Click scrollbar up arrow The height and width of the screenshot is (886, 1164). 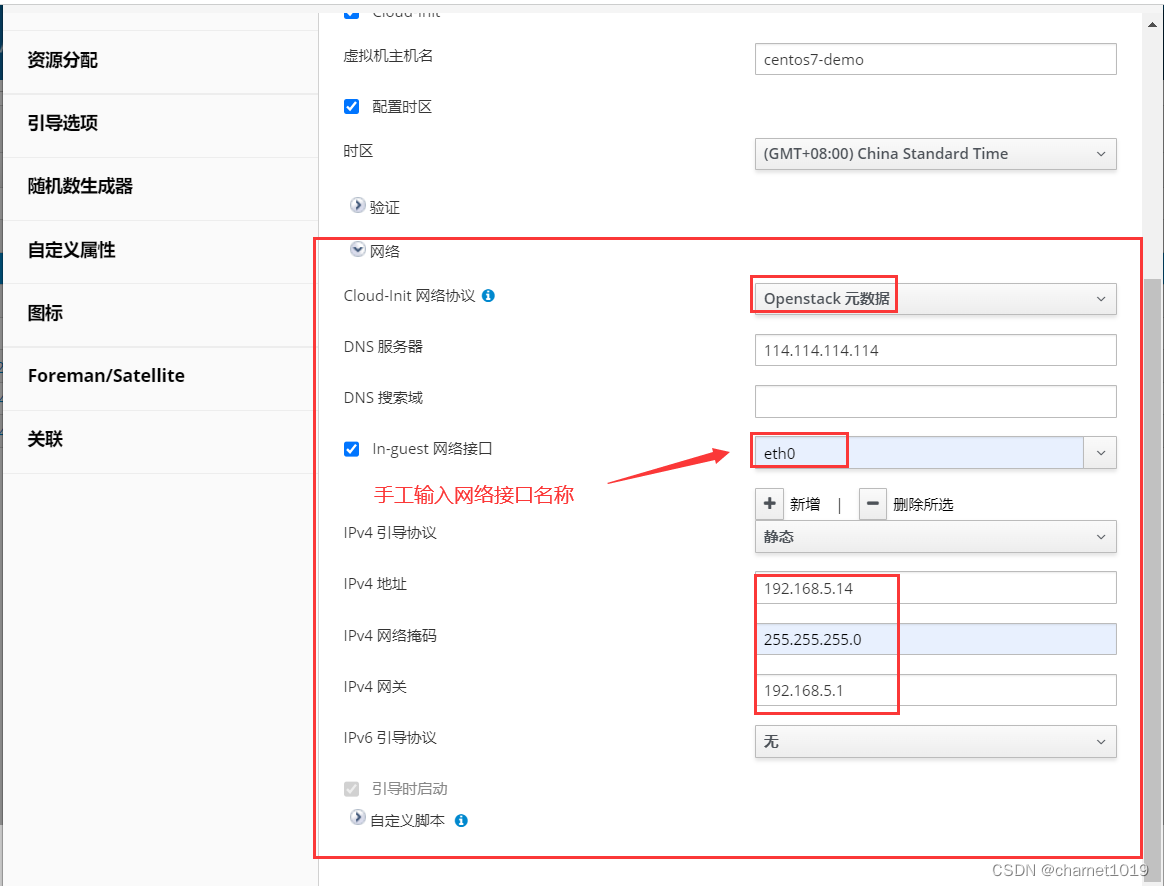point(1152,24)
